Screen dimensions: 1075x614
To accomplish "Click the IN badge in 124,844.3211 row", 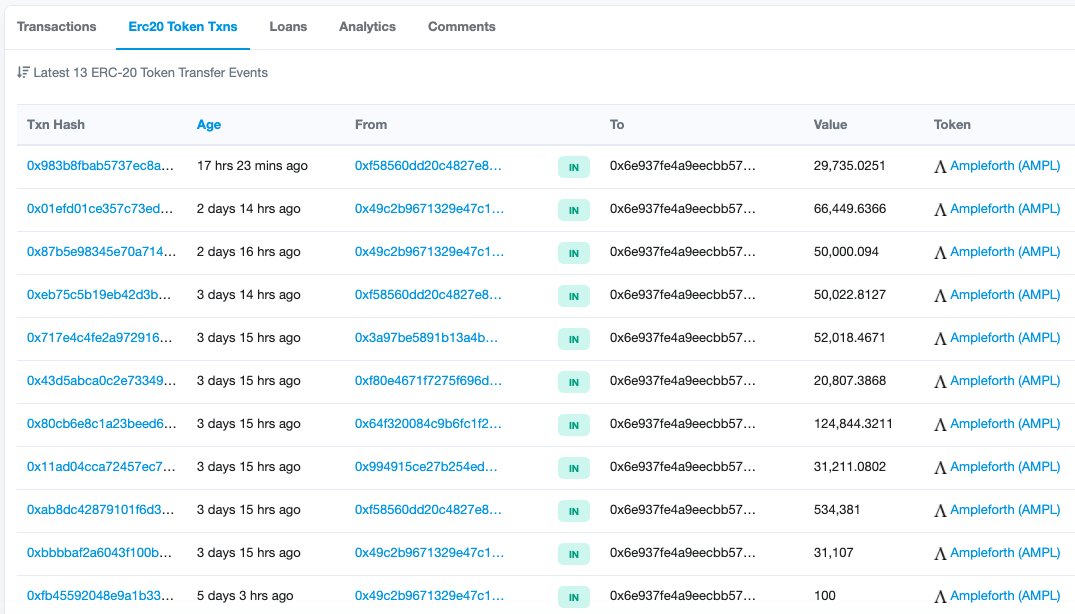I will click(x=574, y=426).
